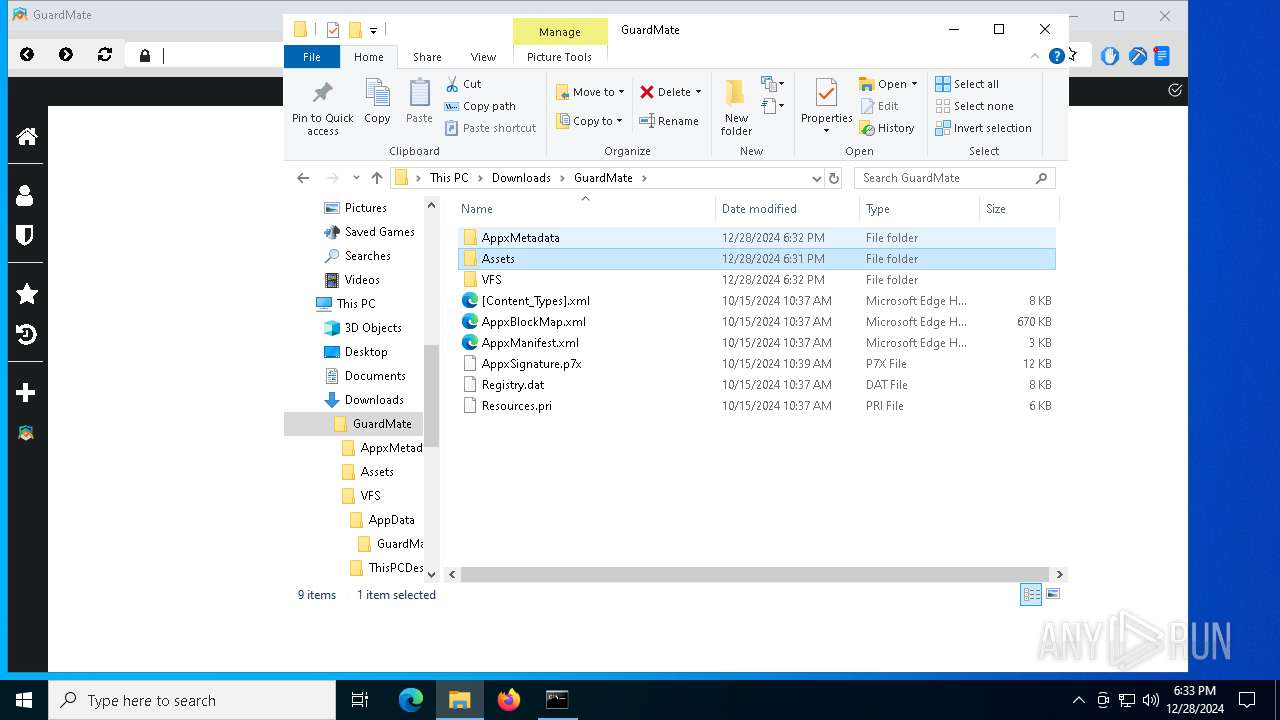Select the AppxSignature.p7x file
This screenshot has width=1280, height=720.
756,364
